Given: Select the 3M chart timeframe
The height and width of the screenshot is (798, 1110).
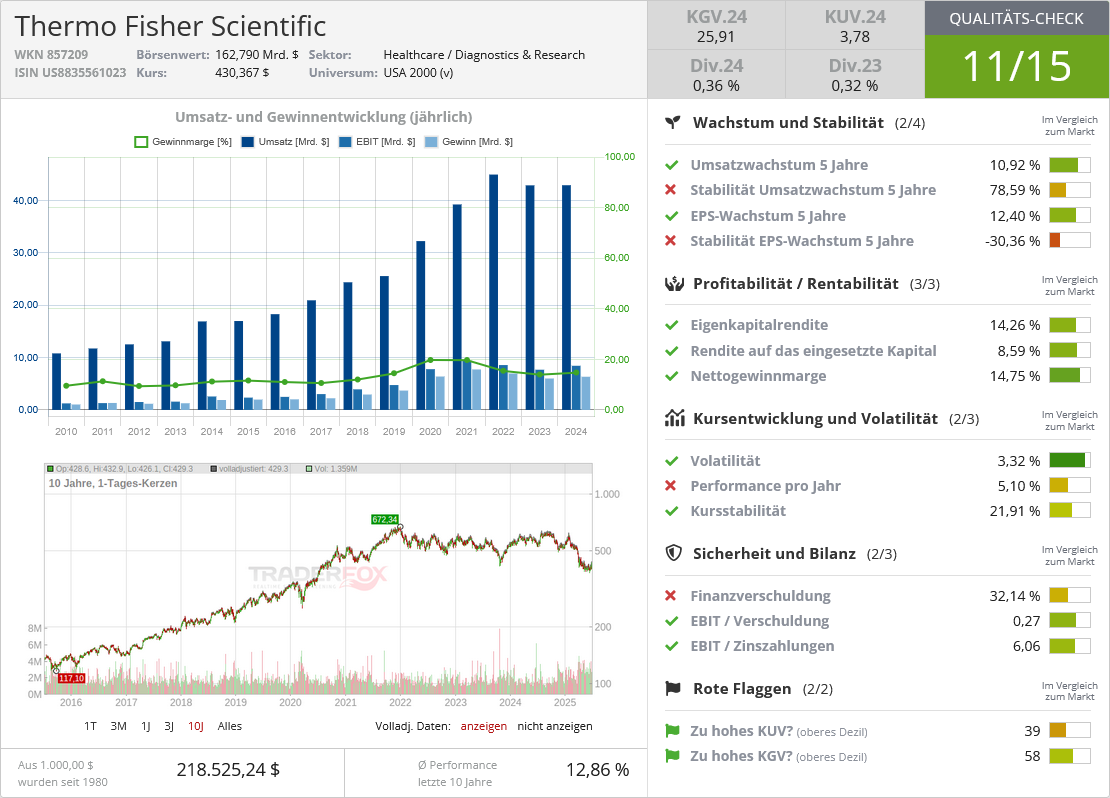Looking at the screenshot, I should 118,726.
